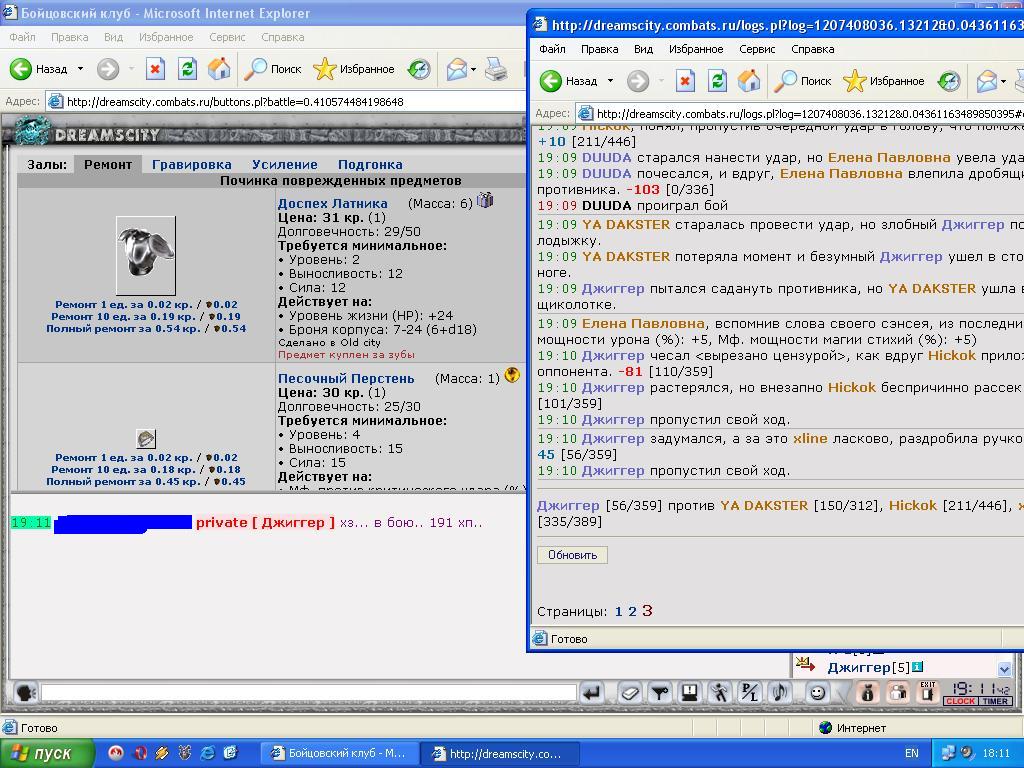Open Доспех Латника item link
This screenshot has width=1024, height=768.
pyautogui.click(x=332, y=203)
